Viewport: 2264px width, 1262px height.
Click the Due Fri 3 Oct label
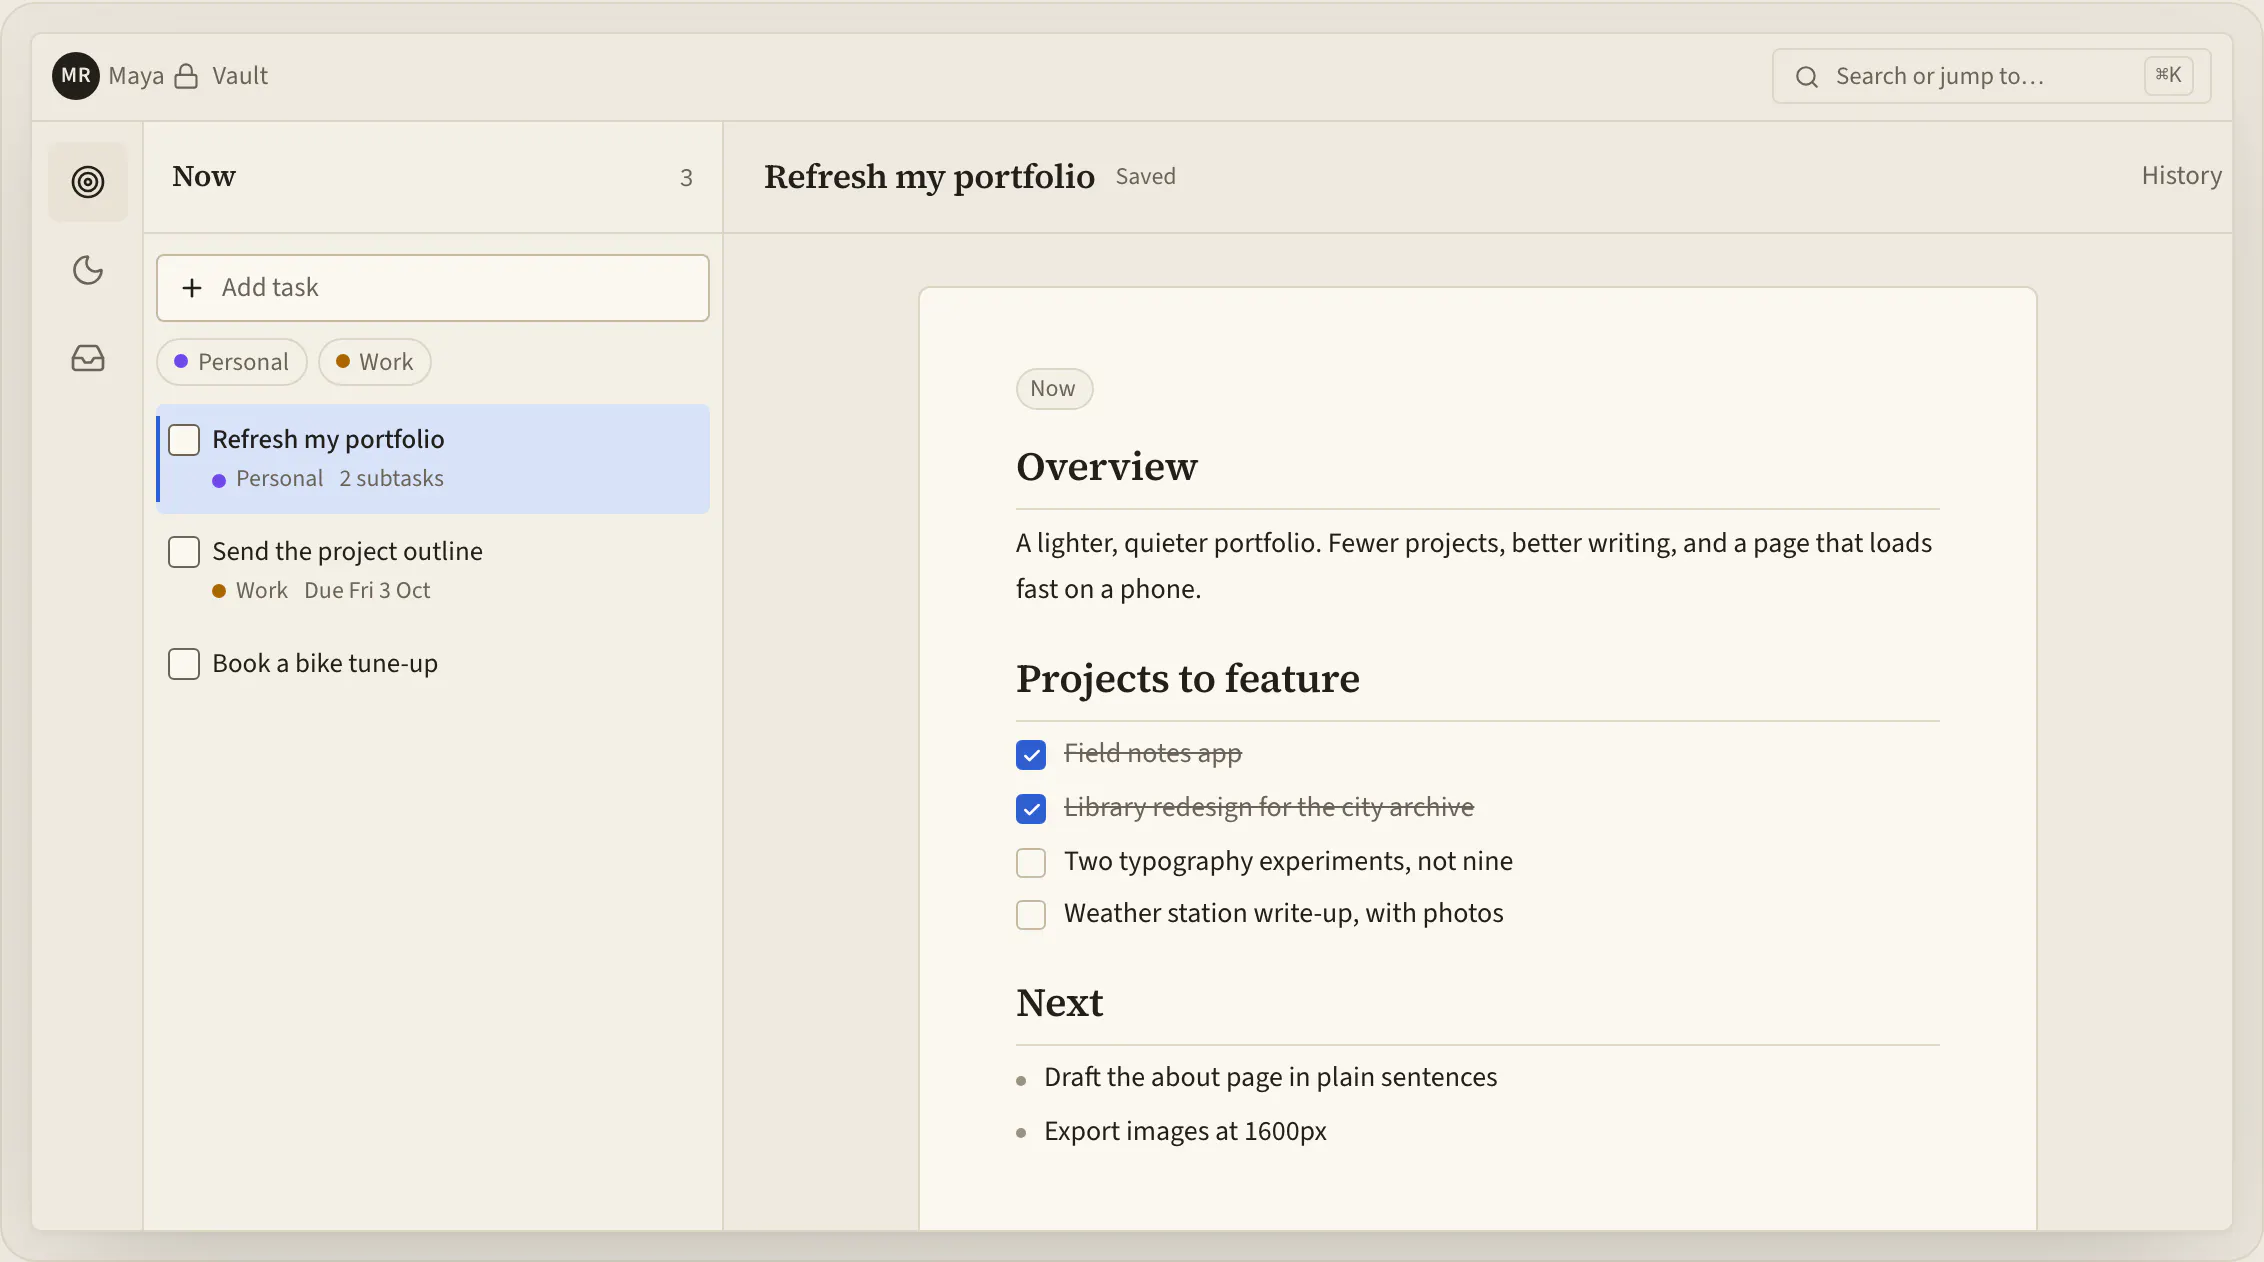[367, 591]
